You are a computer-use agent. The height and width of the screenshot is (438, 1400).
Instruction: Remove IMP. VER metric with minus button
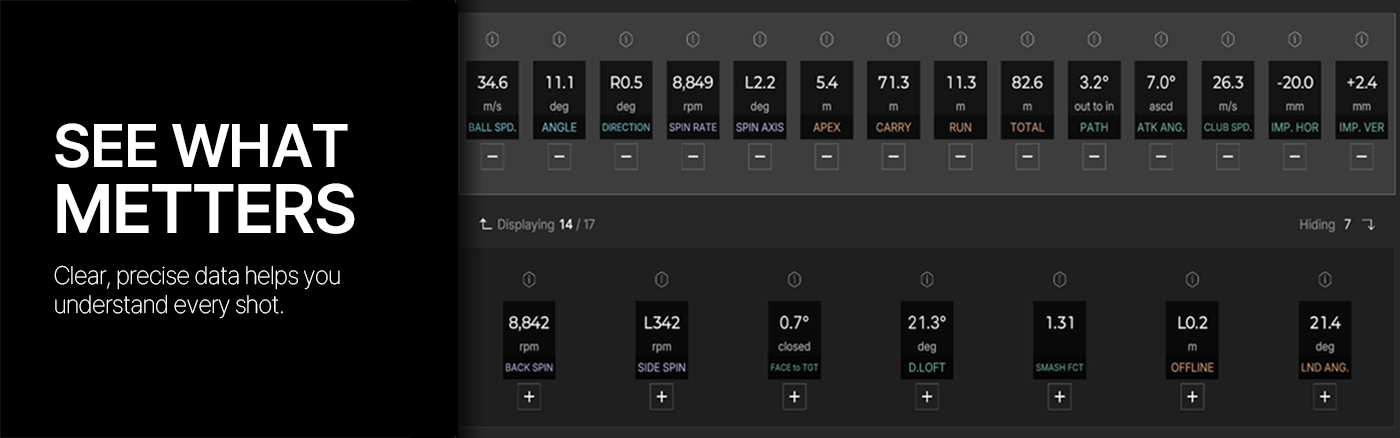tap(1361, 156)
